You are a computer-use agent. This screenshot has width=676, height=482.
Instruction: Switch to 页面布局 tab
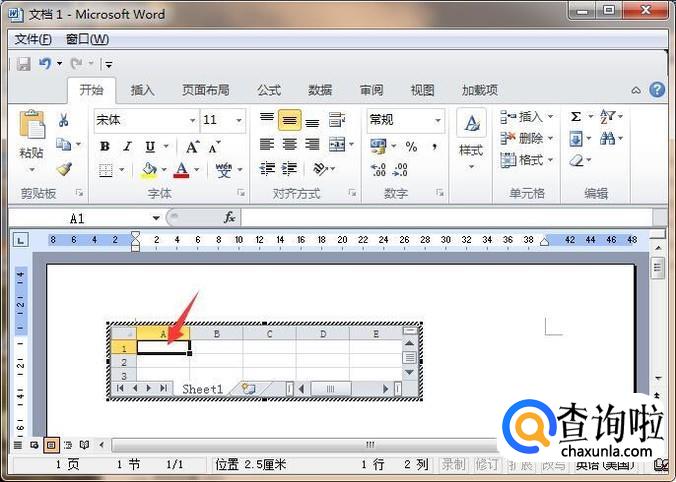click(206, 90)
